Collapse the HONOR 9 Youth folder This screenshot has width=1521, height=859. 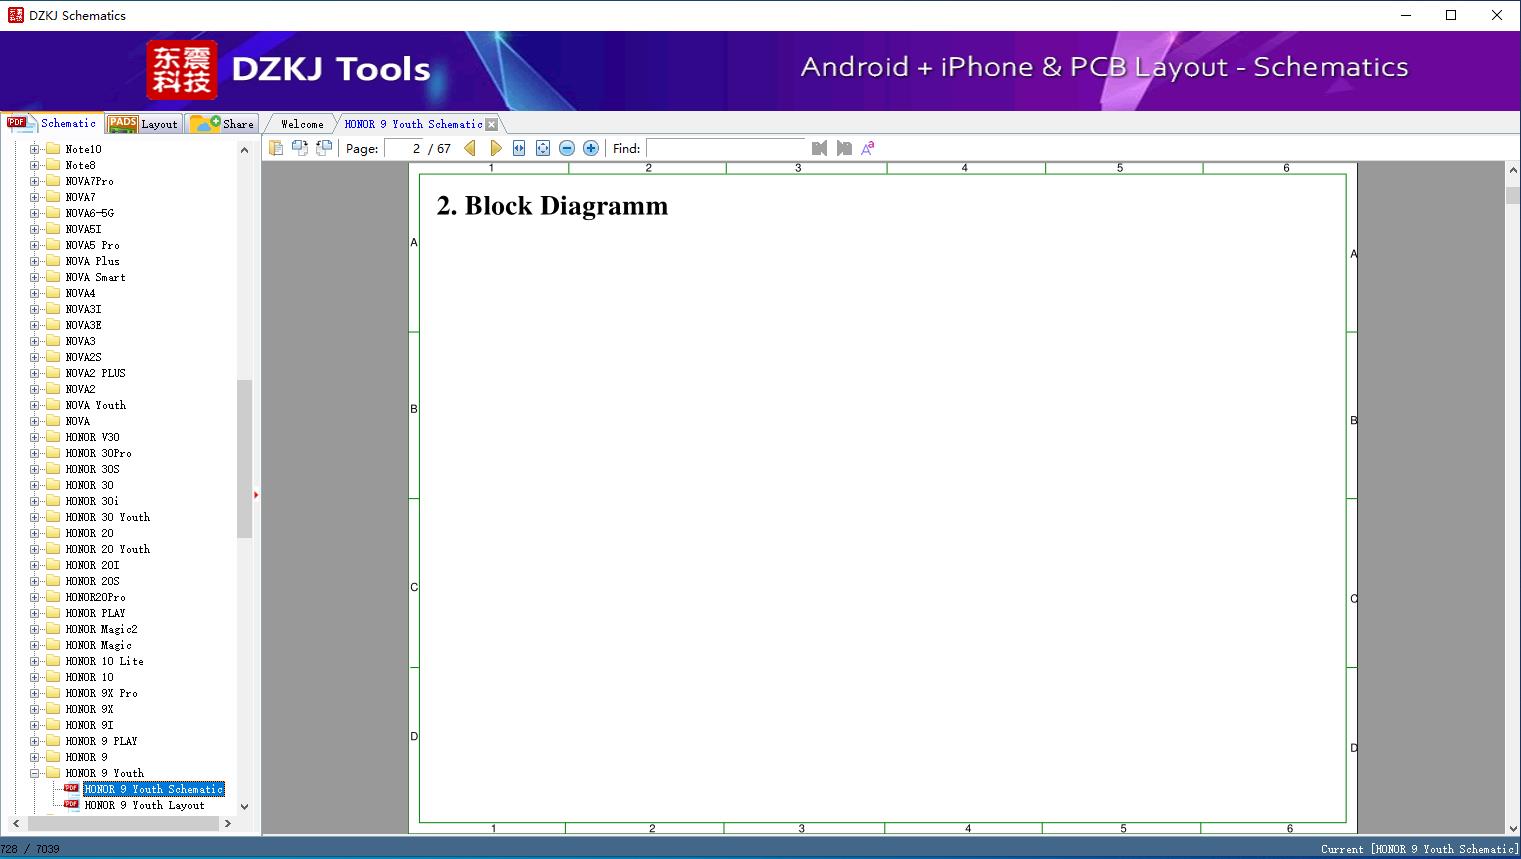coord(34,773)
